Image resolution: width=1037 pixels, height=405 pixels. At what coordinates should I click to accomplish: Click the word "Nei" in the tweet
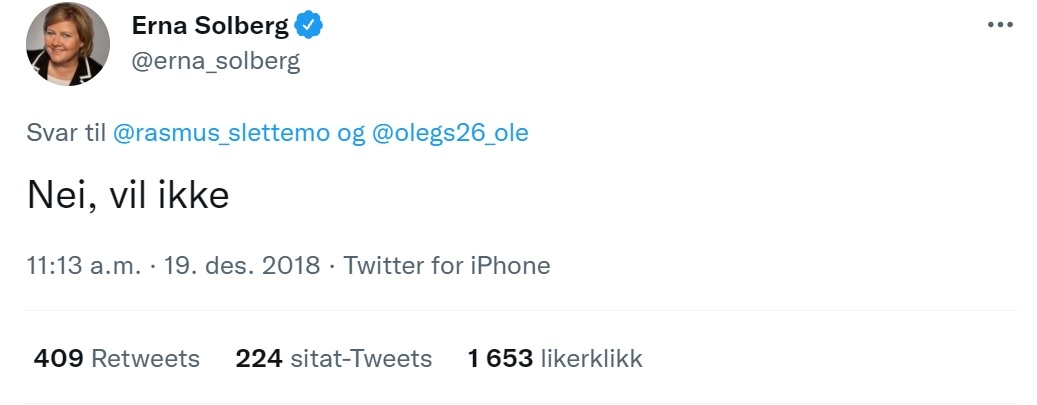point(56,195)
